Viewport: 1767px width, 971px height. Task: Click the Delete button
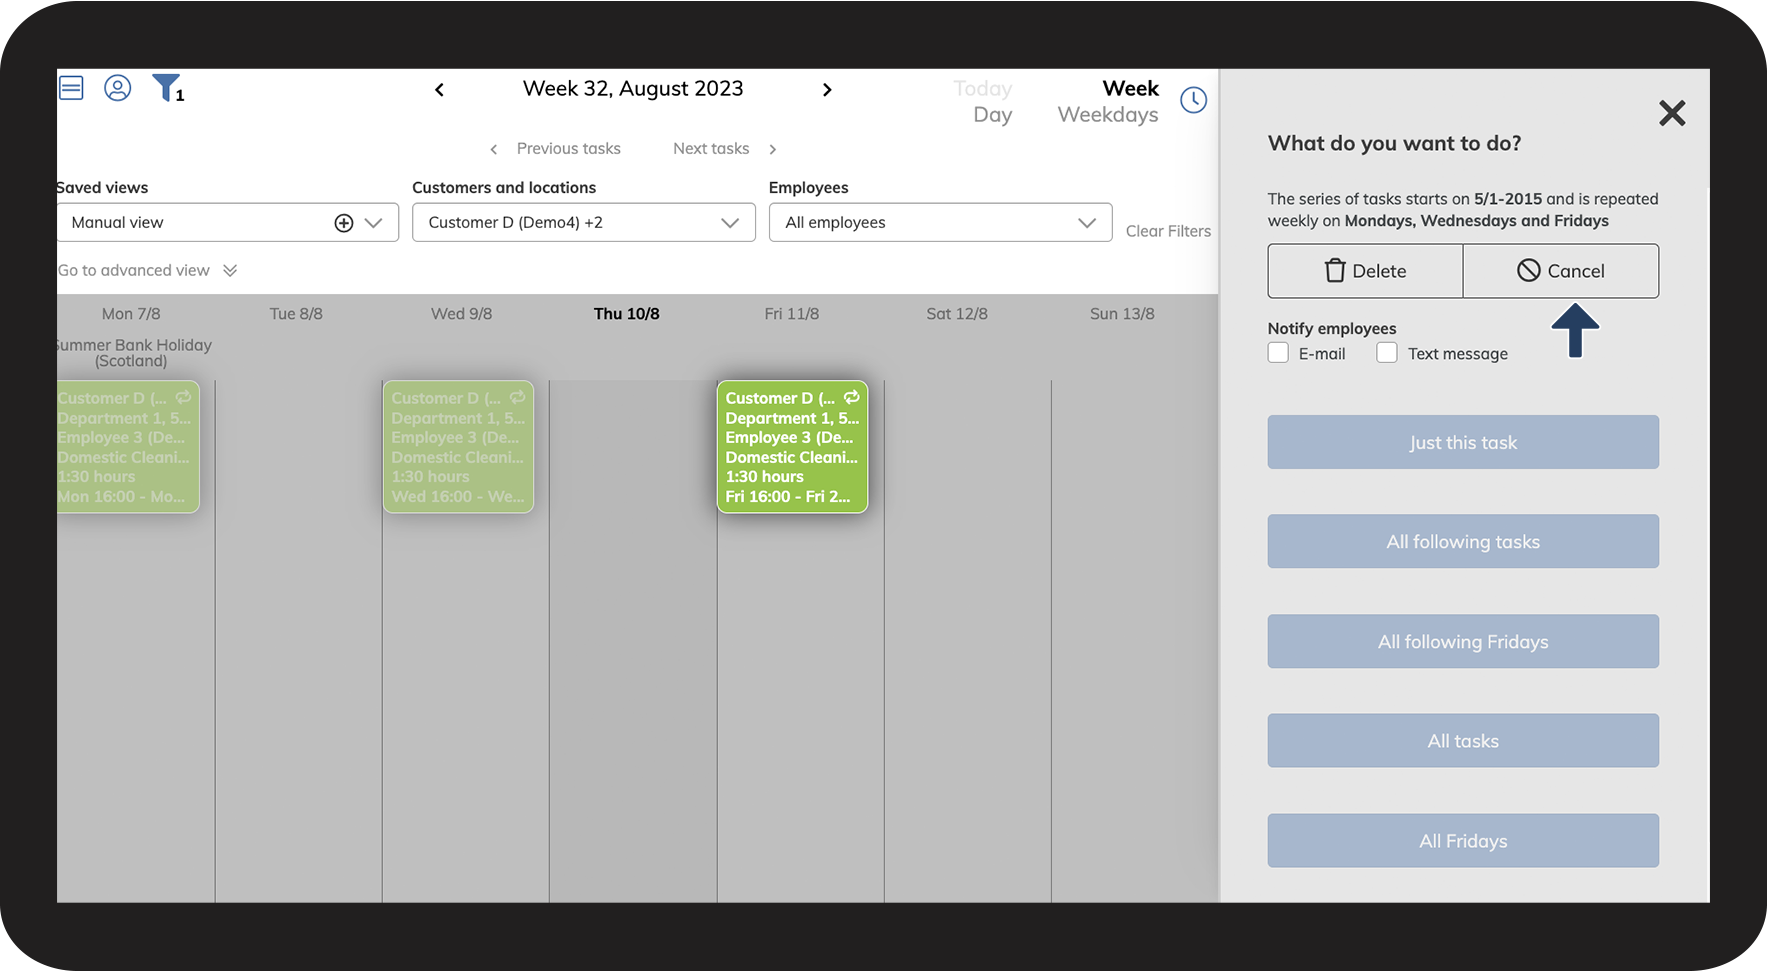click(x=1366, y=271)
